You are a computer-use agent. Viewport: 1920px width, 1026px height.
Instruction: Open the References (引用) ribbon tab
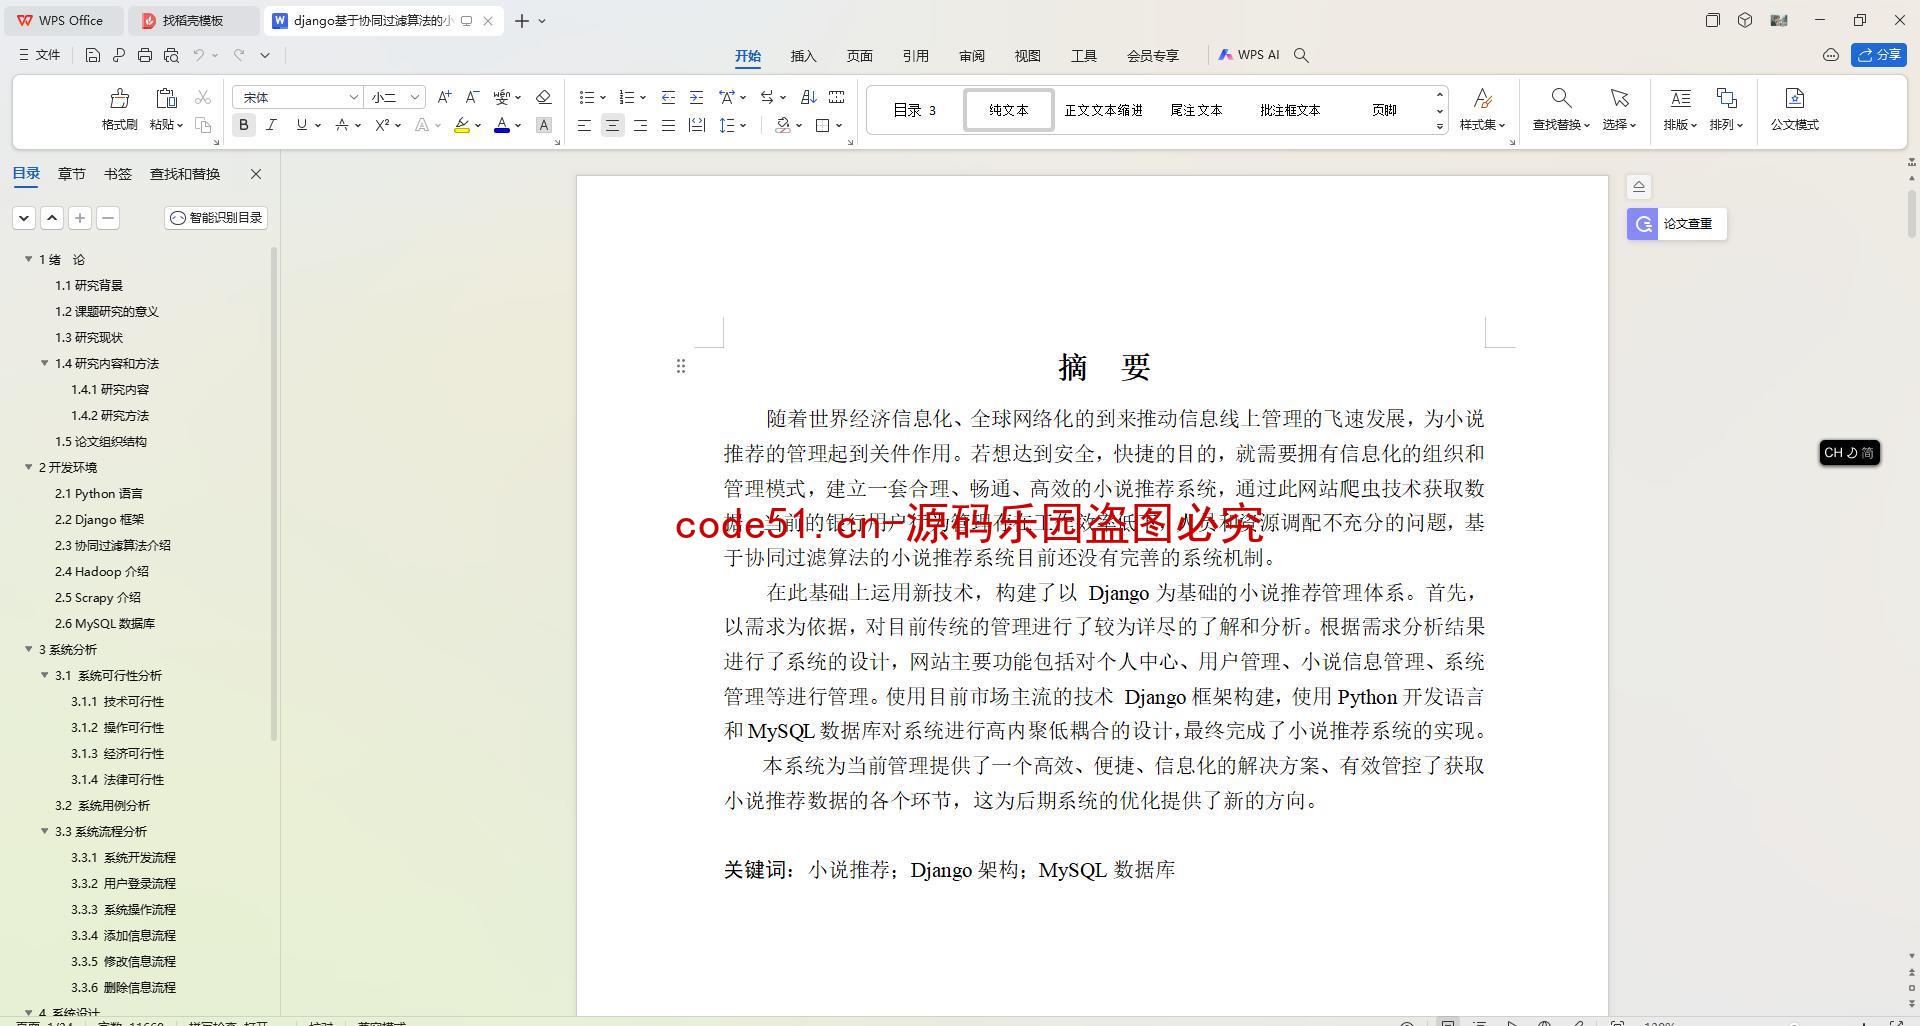point(915,56)
